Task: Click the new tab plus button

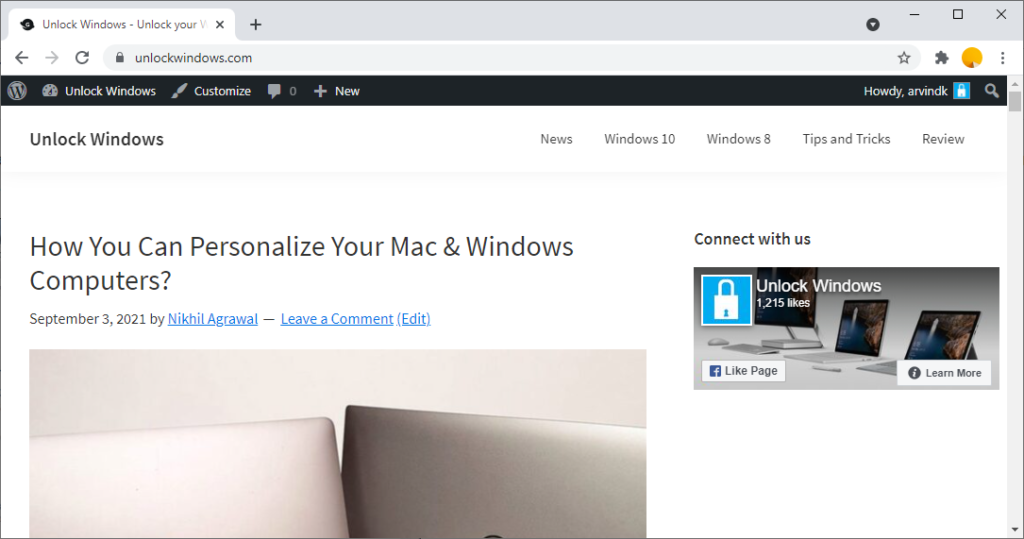Action: point(255,25)
